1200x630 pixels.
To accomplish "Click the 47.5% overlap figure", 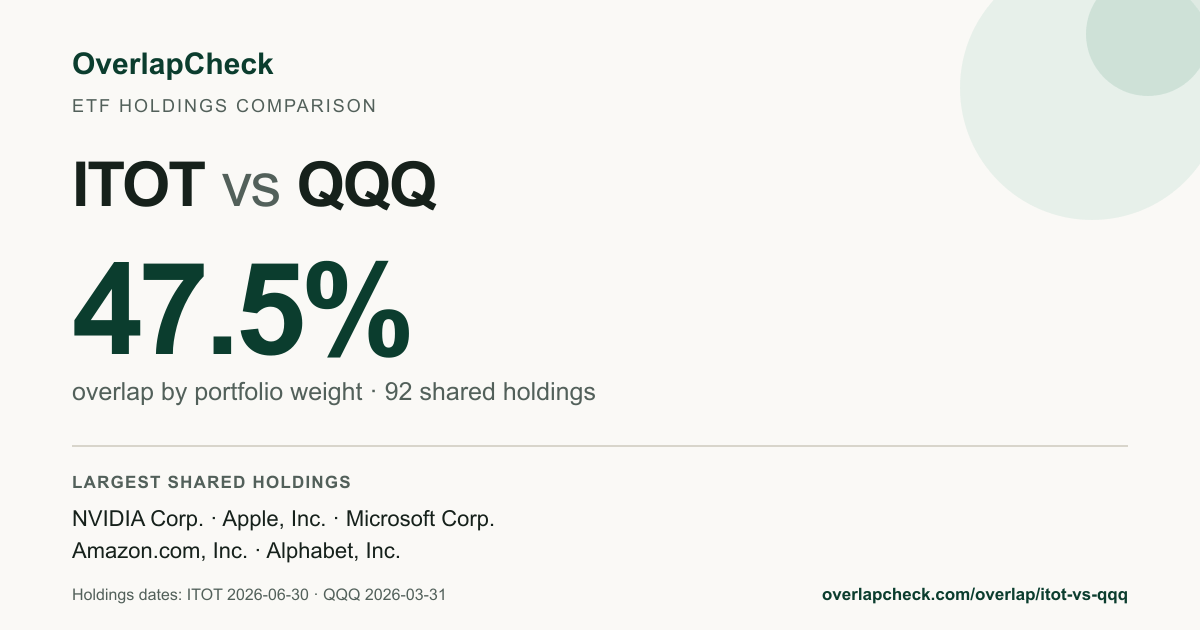I will [x=241, y=311].
